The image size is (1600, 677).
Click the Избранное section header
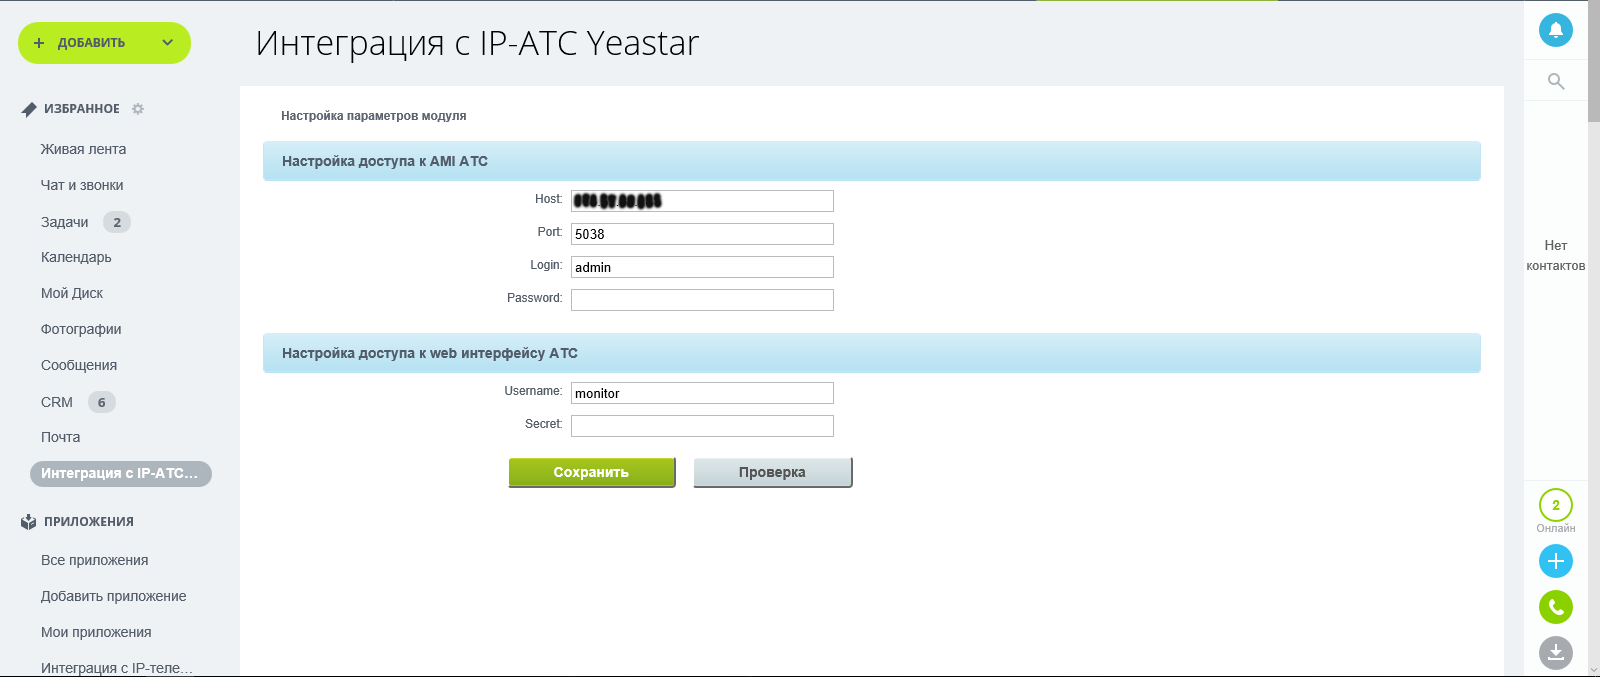pos(82,109)
